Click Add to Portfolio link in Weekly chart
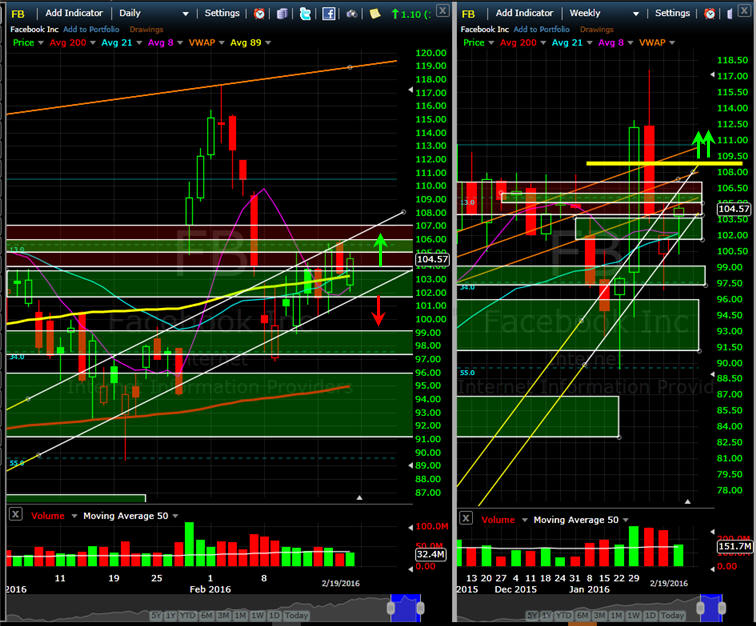 point(541,29)
